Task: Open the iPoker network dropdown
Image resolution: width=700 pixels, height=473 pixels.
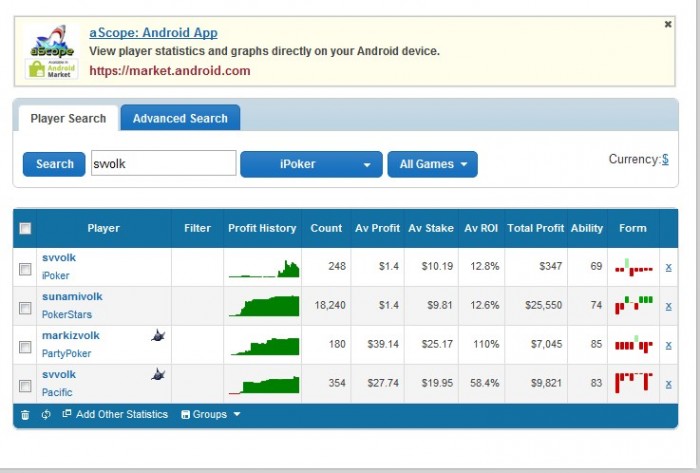Action: point(311,164)
